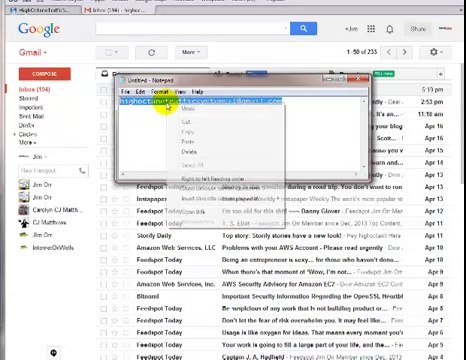Star the Instapaper email
This screenshot has height=360, width=466.
pyautogui.click(x=114, y=199)
